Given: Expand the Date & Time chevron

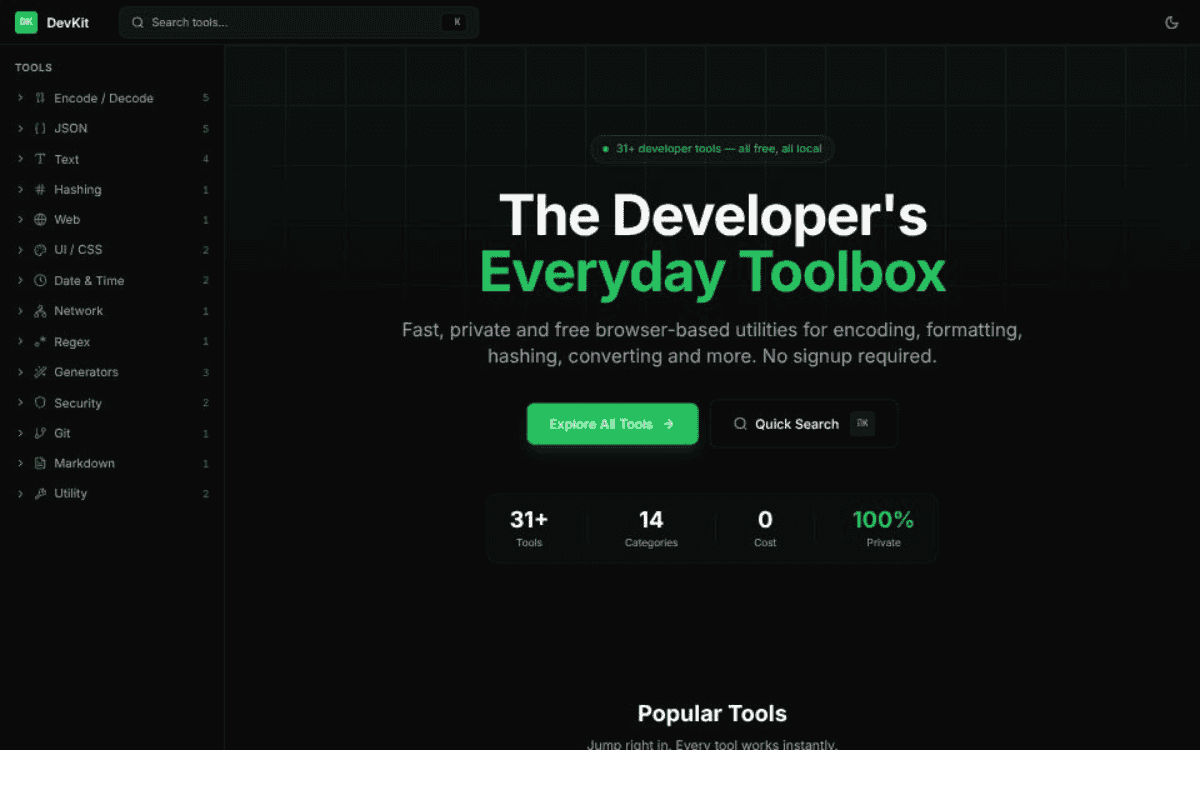Looking at the screenshot, I should pos(20,281).
